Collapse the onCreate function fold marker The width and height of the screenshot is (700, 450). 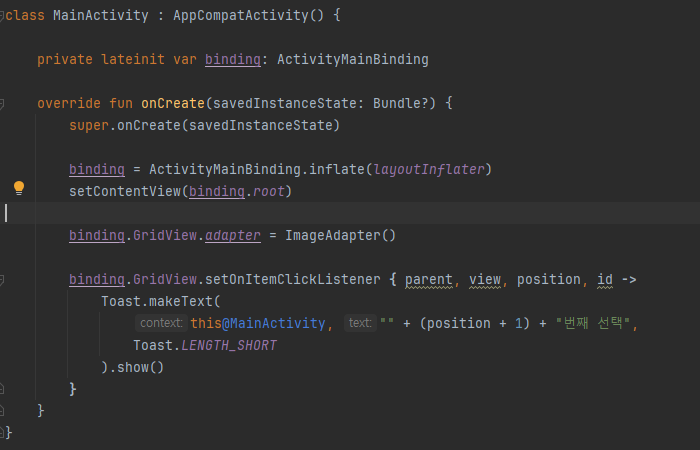2,104
